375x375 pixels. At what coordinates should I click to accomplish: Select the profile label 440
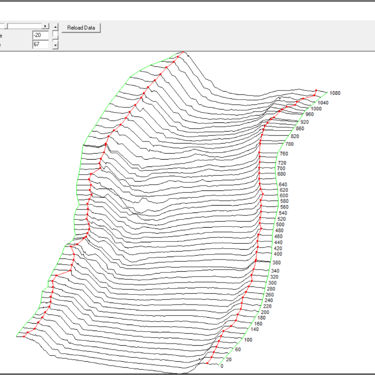[278, 243]
